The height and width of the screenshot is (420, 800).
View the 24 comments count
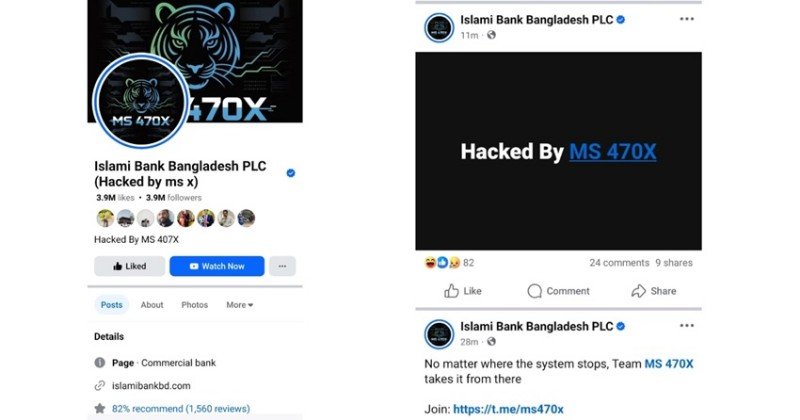(x=619, y=263)
